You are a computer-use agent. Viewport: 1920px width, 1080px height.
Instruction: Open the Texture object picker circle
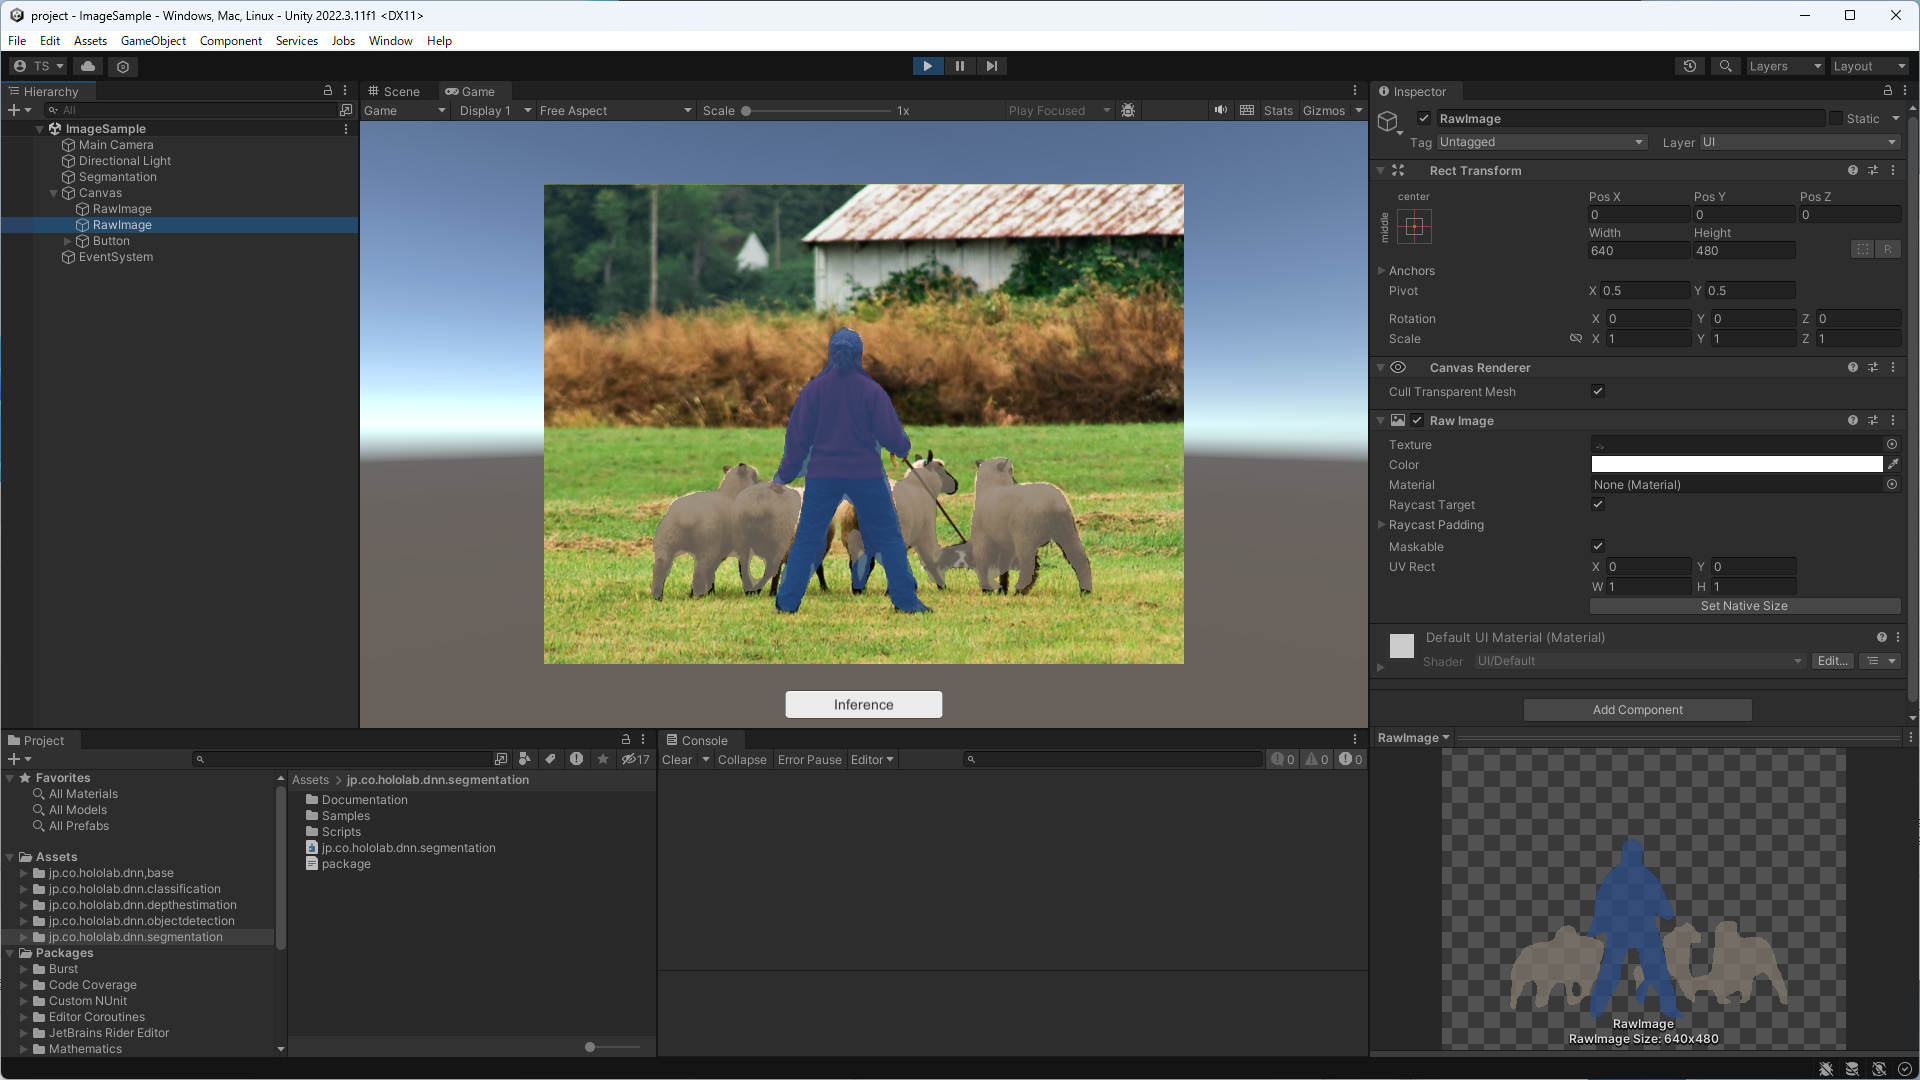[1892, 444]
